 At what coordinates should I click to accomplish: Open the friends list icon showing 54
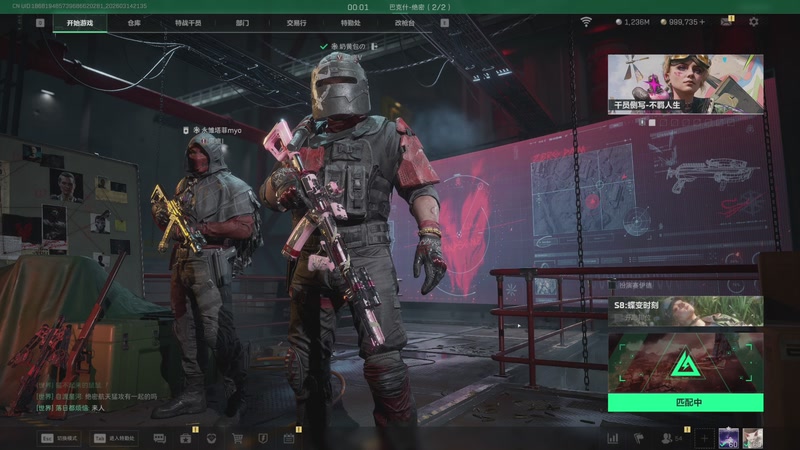point(671,438)
